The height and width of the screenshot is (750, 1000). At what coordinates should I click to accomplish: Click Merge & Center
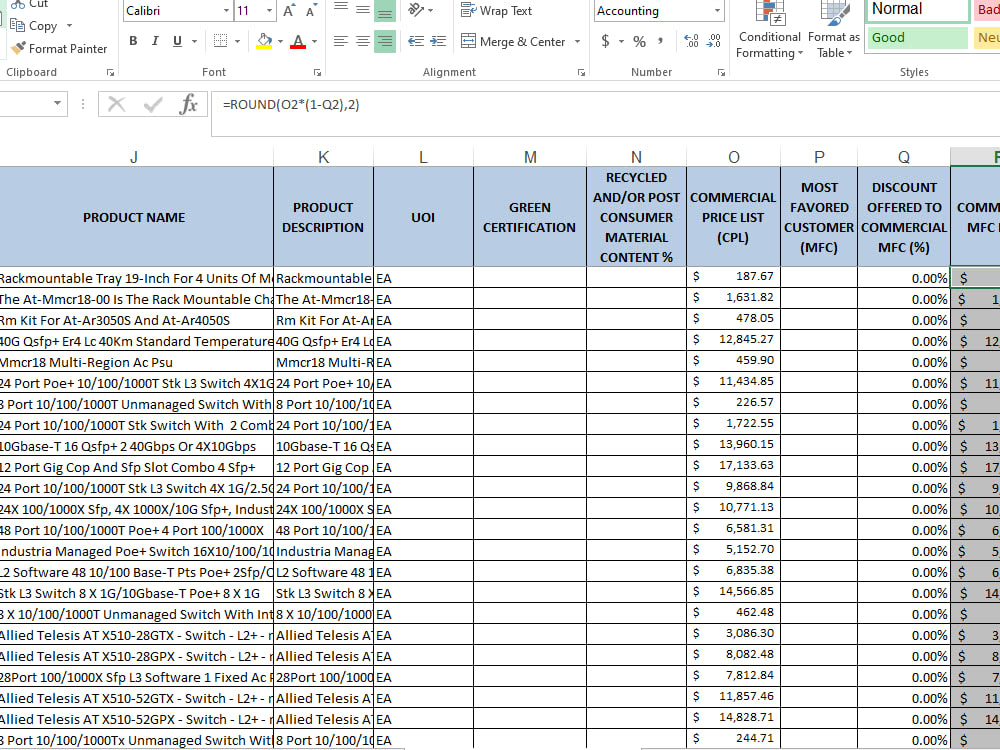(x=513, y=41)
